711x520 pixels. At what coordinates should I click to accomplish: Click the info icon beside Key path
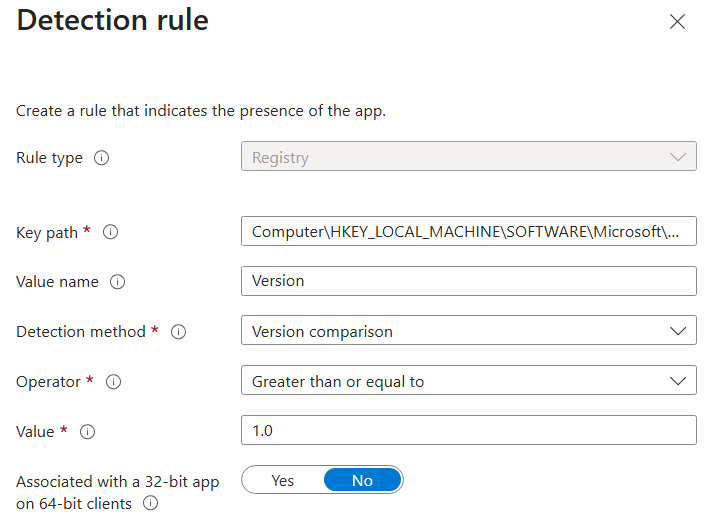pos(111,232)
